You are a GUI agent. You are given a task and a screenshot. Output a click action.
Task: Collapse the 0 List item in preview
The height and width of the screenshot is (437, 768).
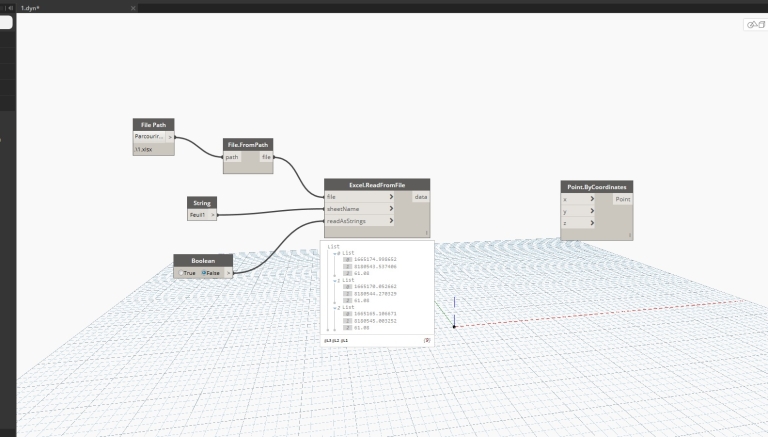[335, 254]
